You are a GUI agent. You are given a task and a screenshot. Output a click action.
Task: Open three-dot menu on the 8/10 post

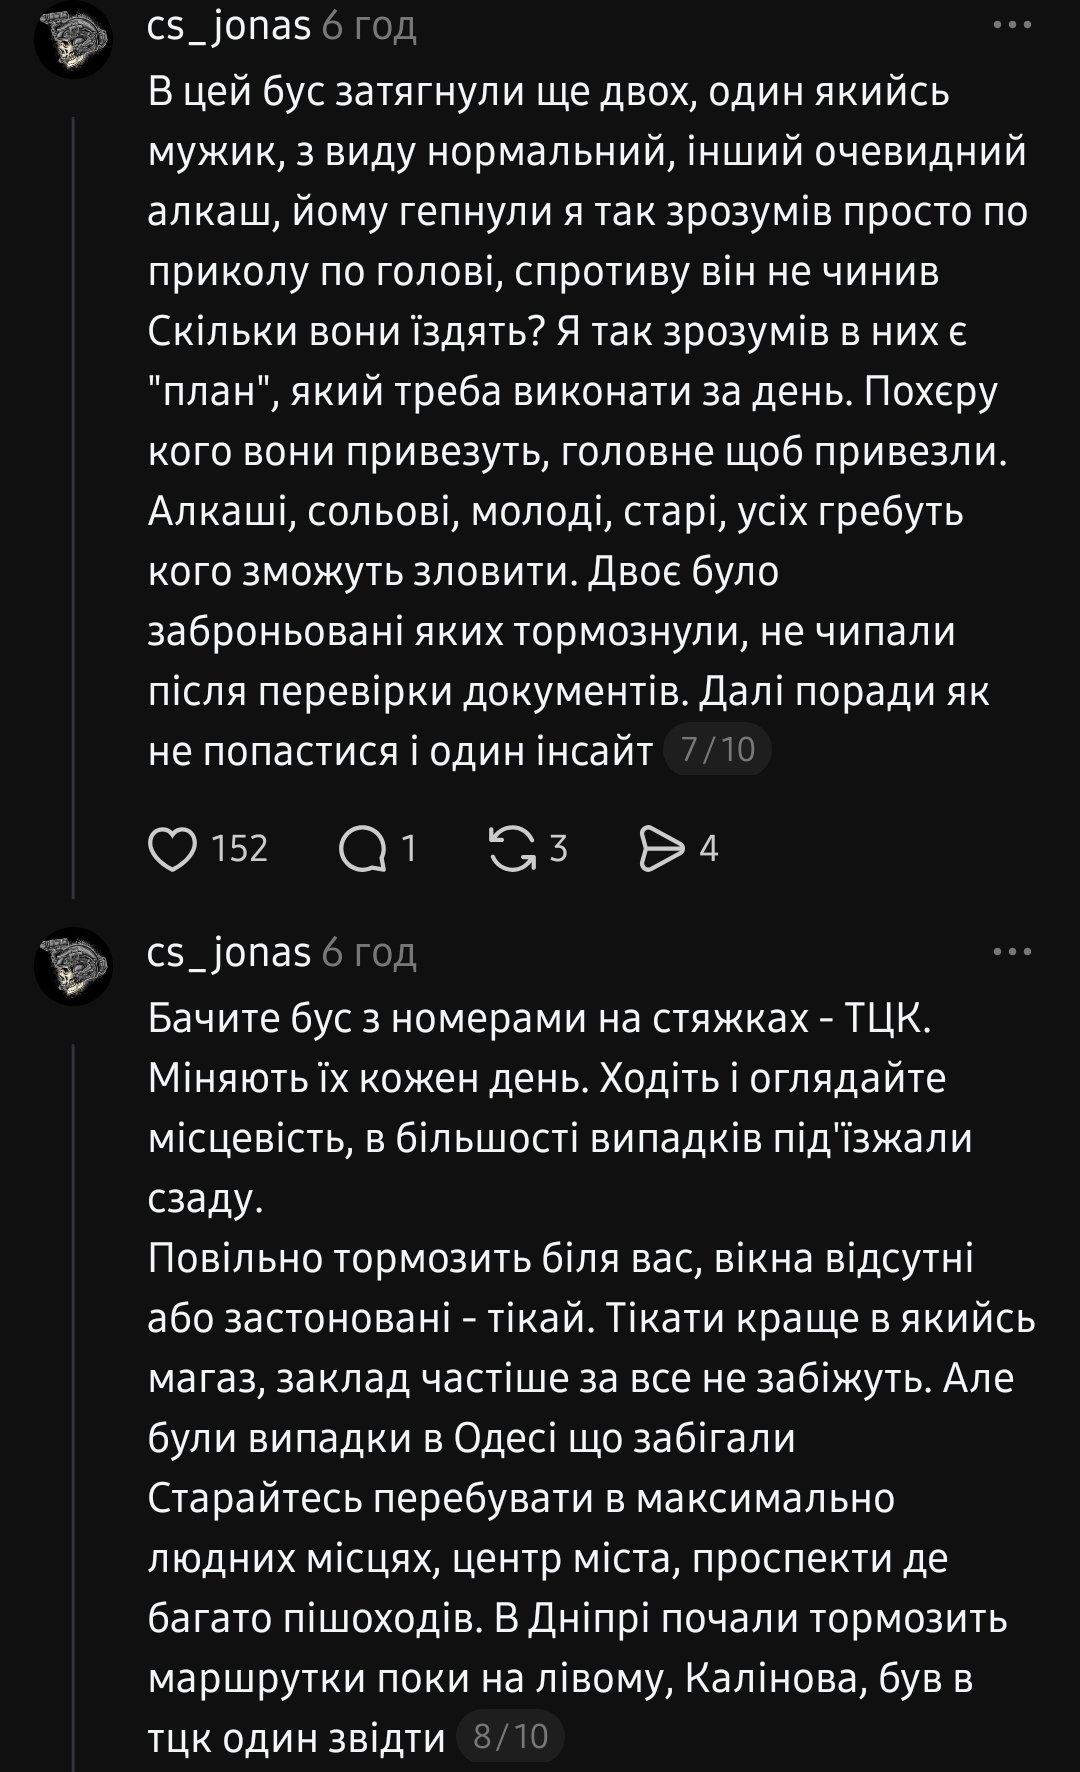tap(1011, 952)
